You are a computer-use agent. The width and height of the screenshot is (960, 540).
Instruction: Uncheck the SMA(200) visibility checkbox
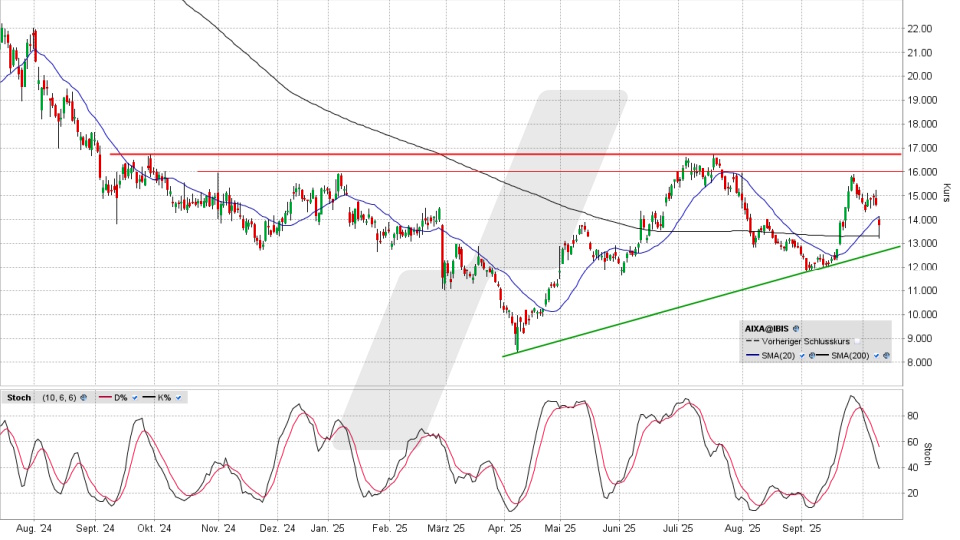pos(876,356)
